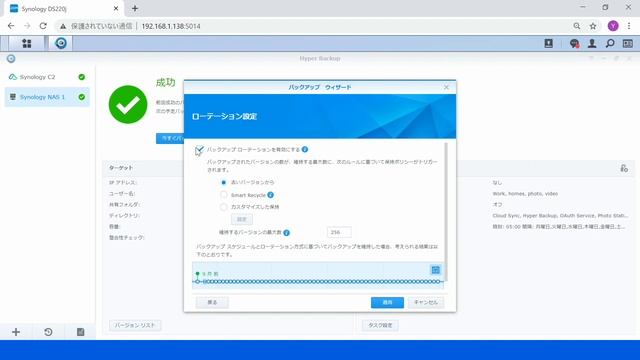Open the backup explorer restore icon

(48, 332)
